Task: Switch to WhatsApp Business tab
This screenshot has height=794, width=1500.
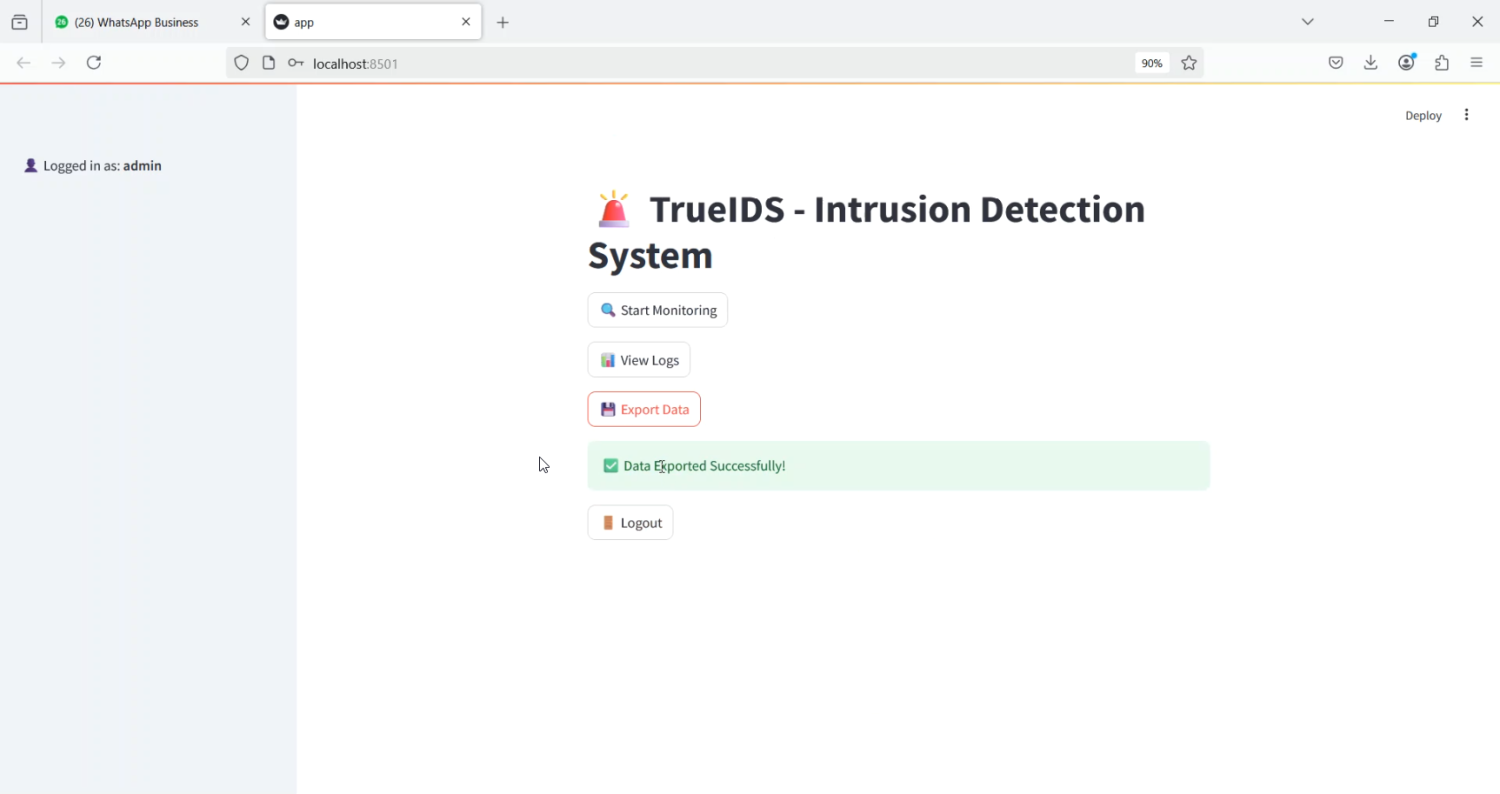Action: 151,22
